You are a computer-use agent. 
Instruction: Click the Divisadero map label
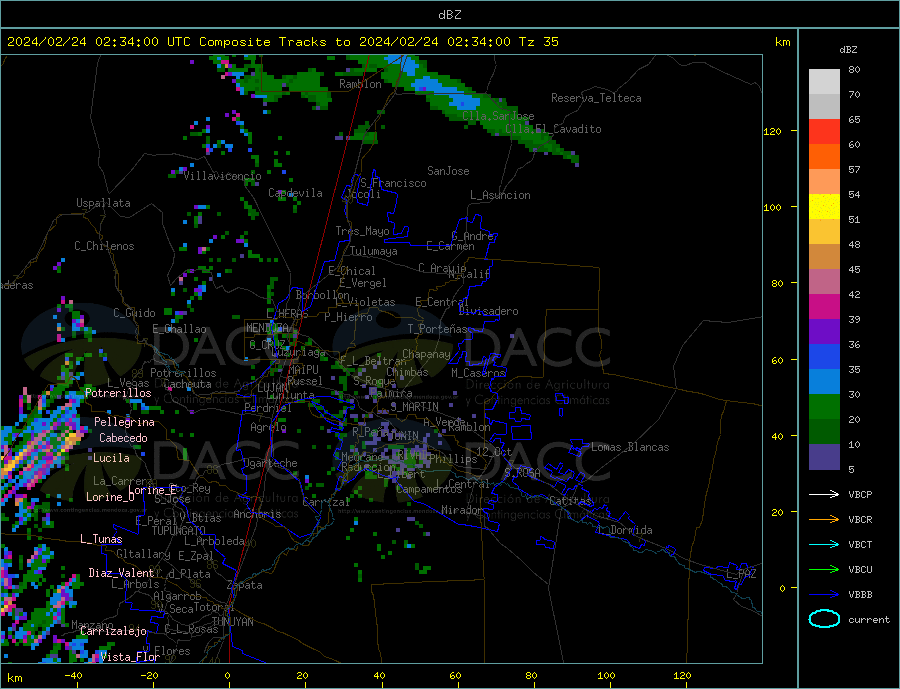[488, 311]
